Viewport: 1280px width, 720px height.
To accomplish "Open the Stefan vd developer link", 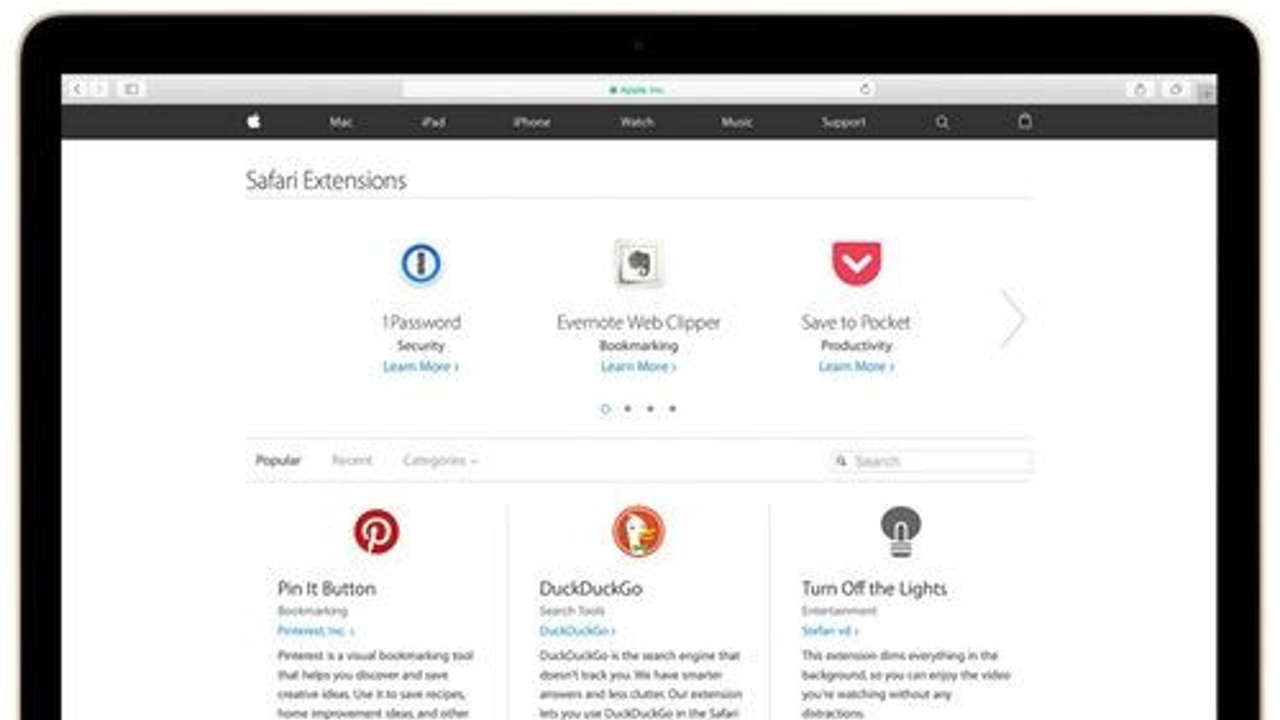I will tap(830, 631).
